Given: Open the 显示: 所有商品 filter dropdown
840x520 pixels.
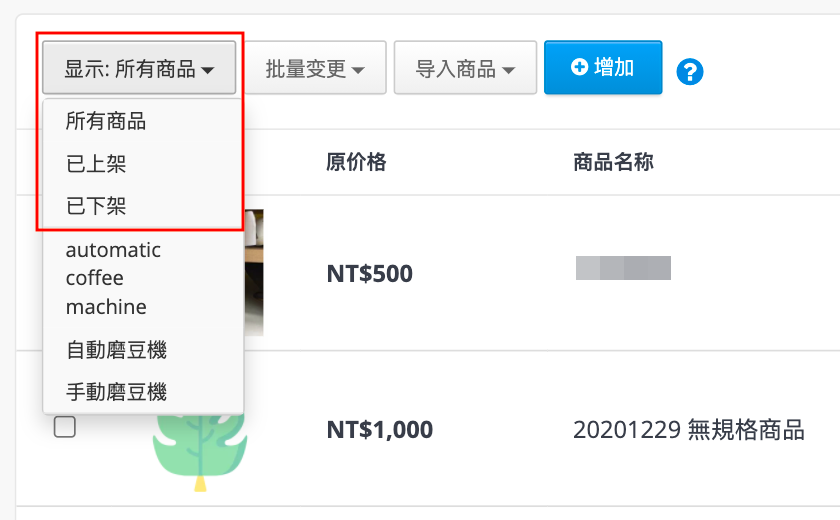Looking at the screenshot, I should [x=139, y=68].
